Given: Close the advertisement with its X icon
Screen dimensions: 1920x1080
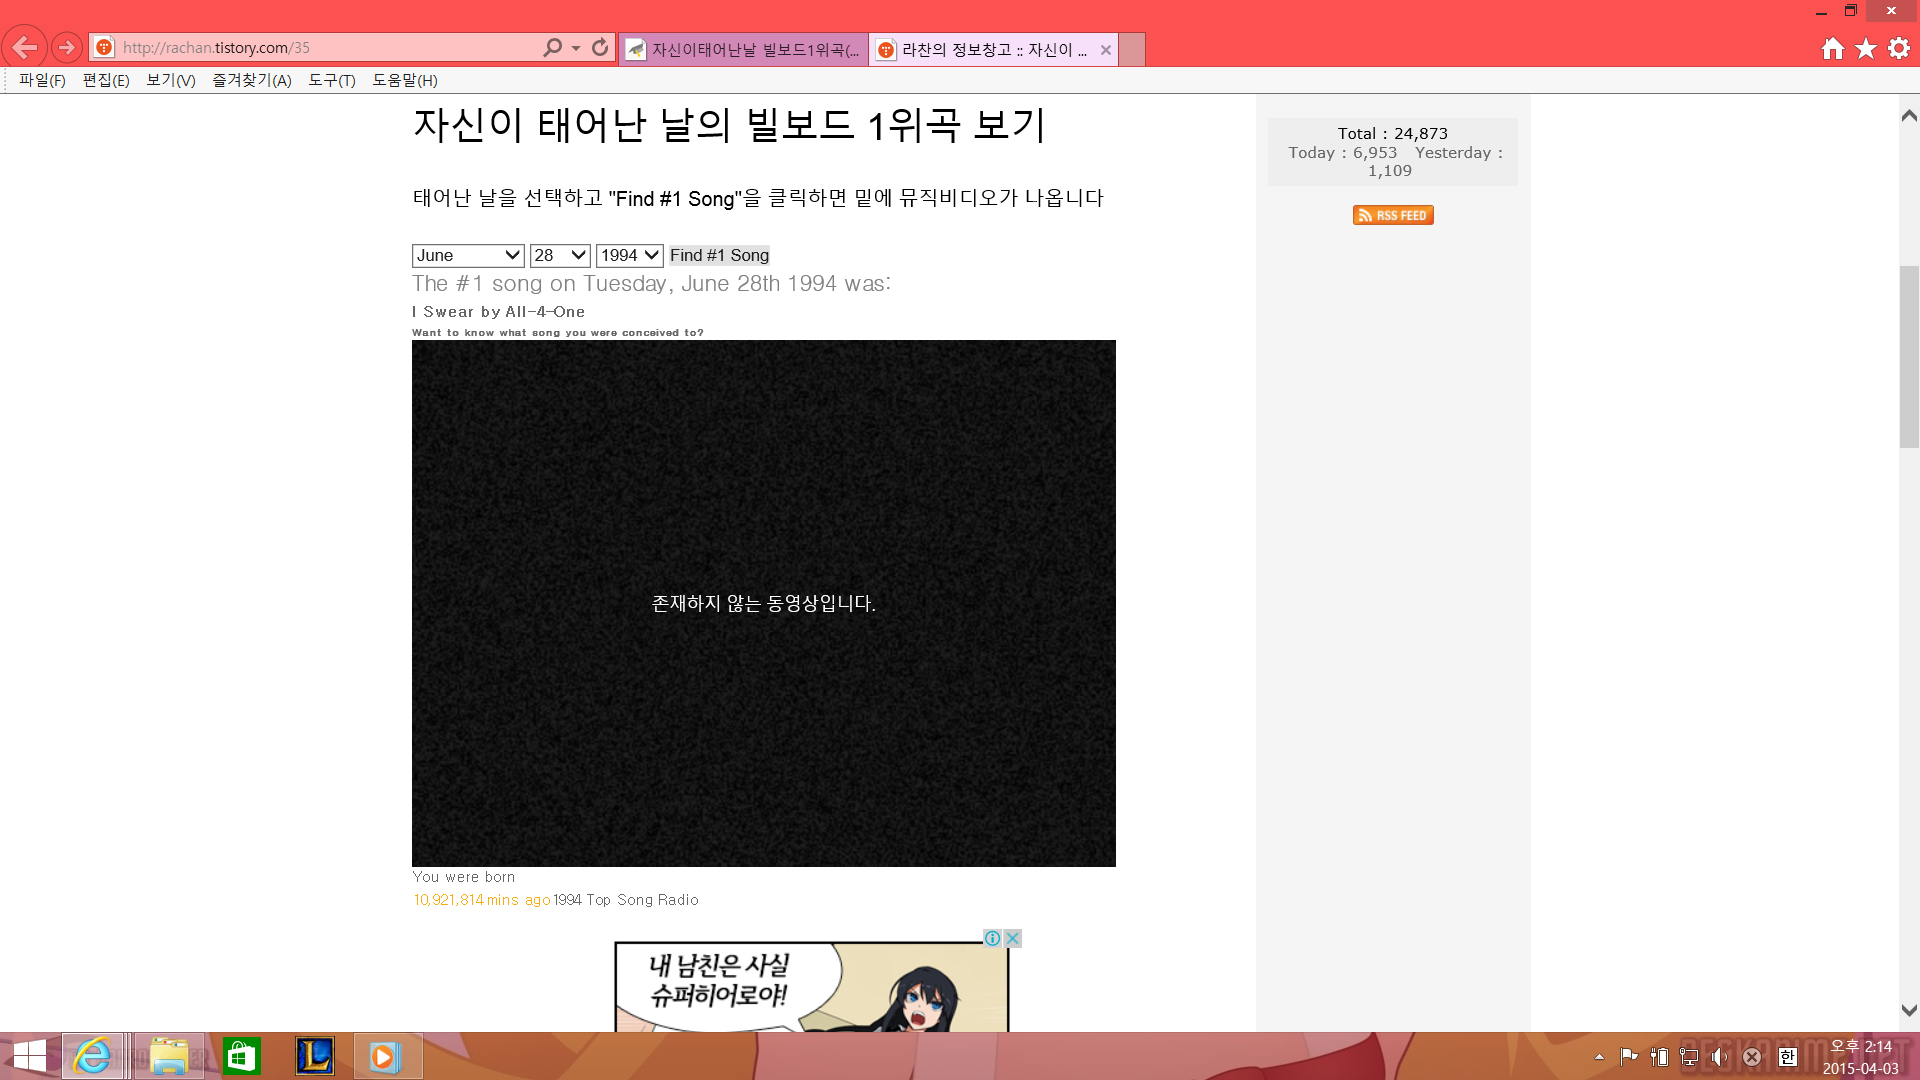Looking at the screenshot, I should click(x=1012, y=938).
